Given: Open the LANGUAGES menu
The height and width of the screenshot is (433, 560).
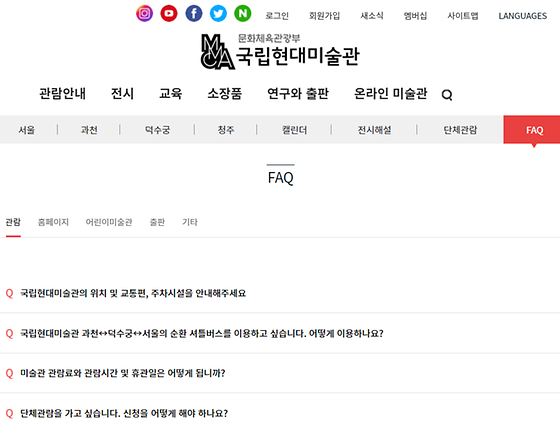Looking at the screenshot, I should click(522, 16).
